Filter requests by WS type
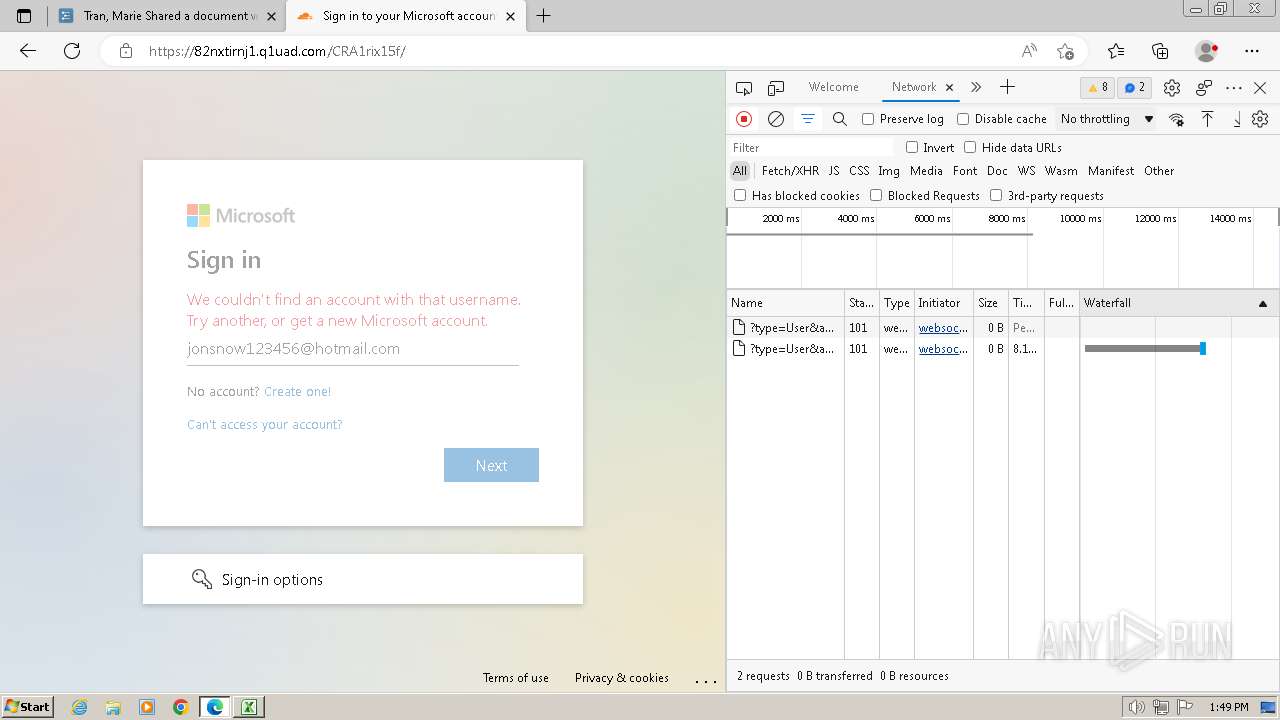This screenshot has height=720, width=1280. click(1026, 171)
